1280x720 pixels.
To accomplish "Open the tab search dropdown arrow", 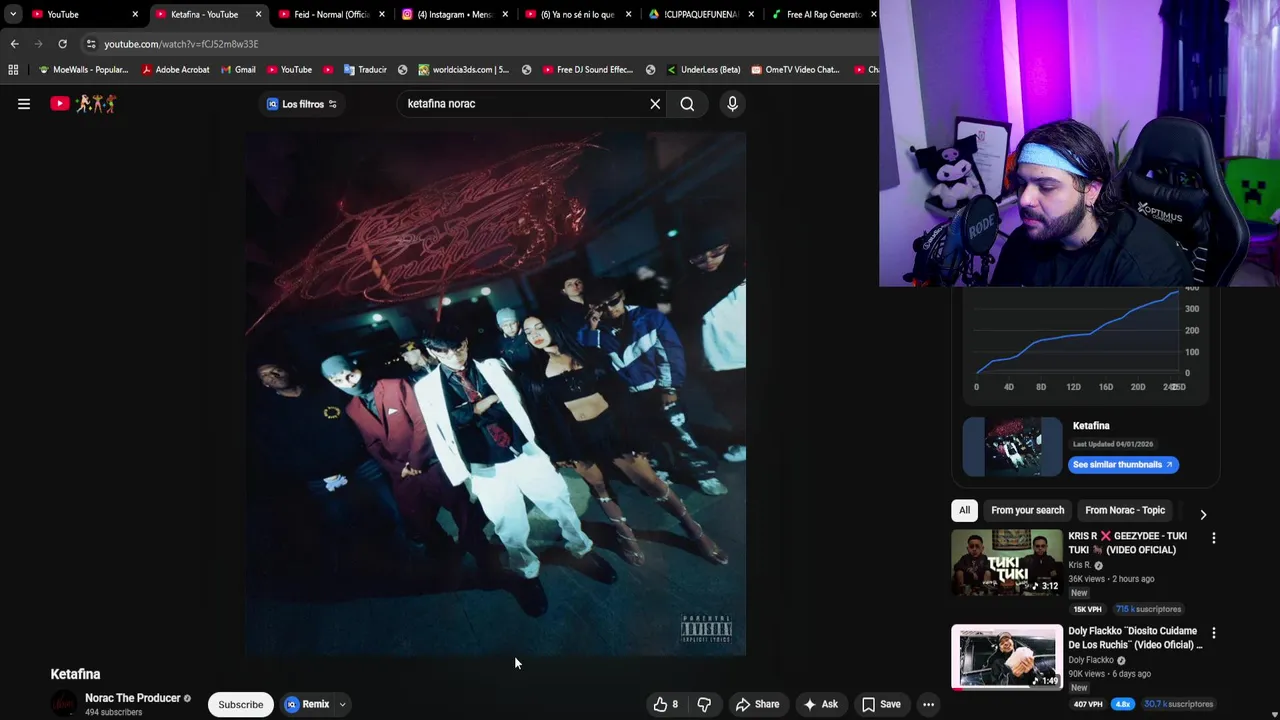I will [x=12, y=14].
